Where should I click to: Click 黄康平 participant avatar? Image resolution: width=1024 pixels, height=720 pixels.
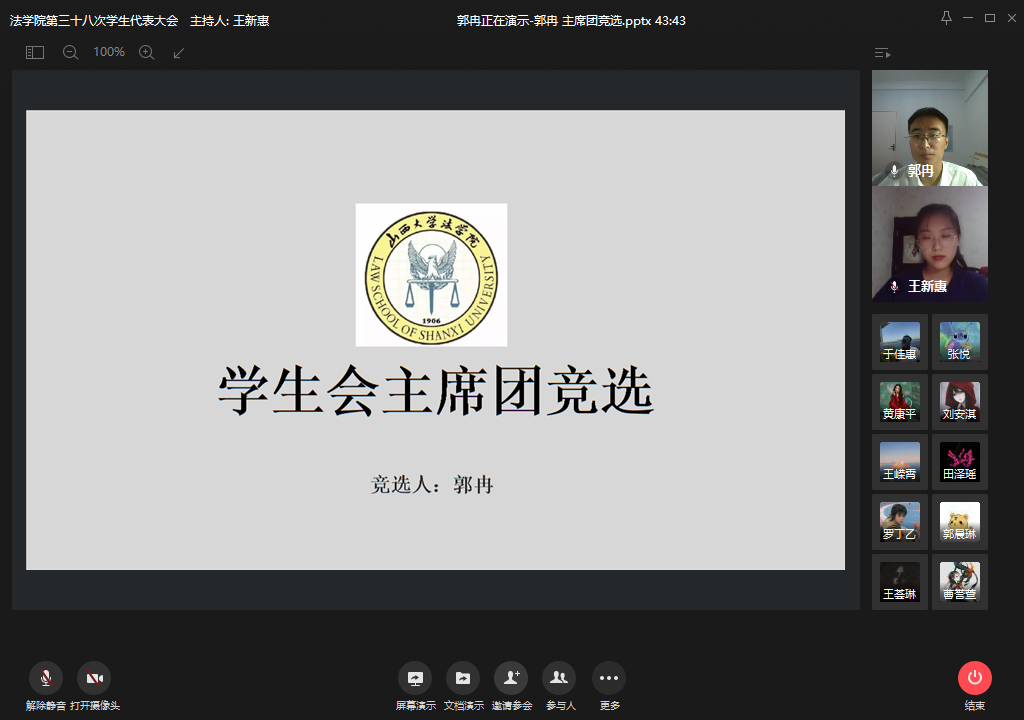tap(900, 402)
